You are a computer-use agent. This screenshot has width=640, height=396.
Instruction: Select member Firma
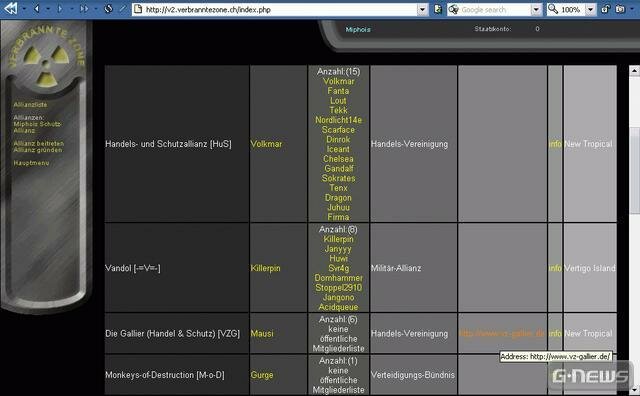338,217
